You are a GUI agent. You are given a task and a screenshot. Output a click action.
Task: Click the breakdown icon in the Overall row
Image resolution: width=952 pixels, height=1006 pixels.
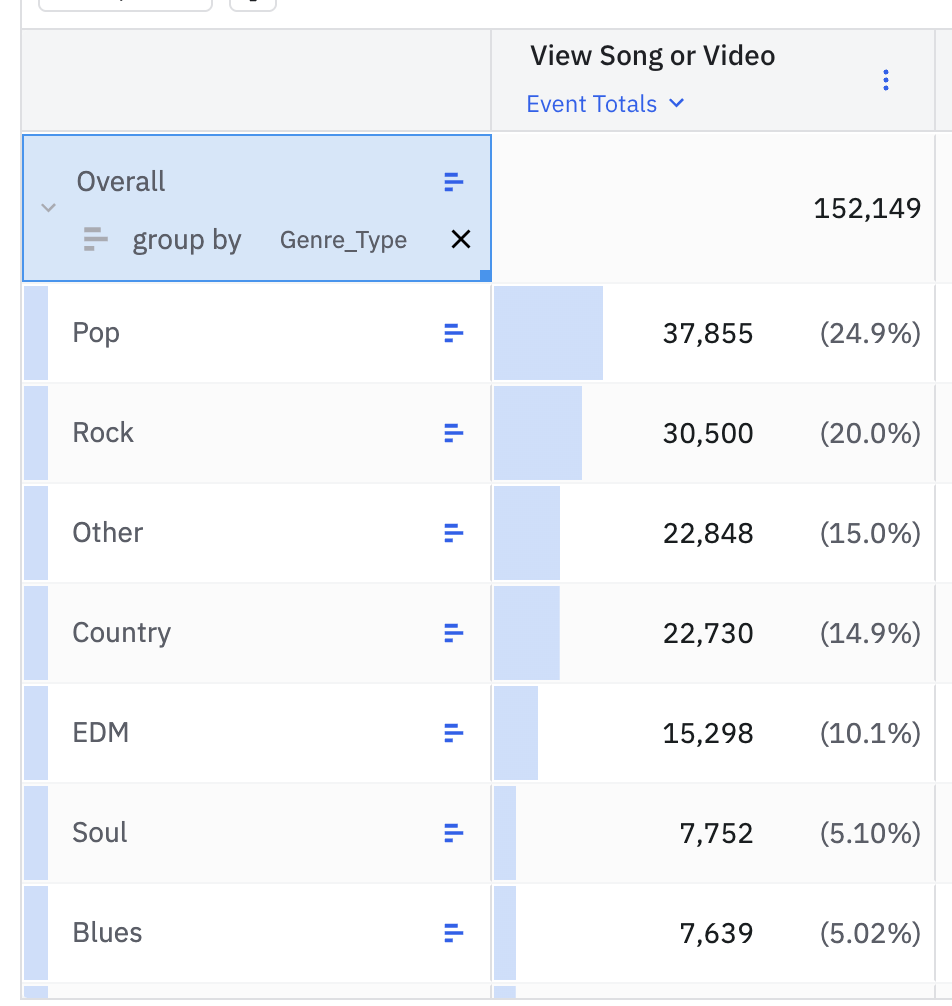coord(453,182)
